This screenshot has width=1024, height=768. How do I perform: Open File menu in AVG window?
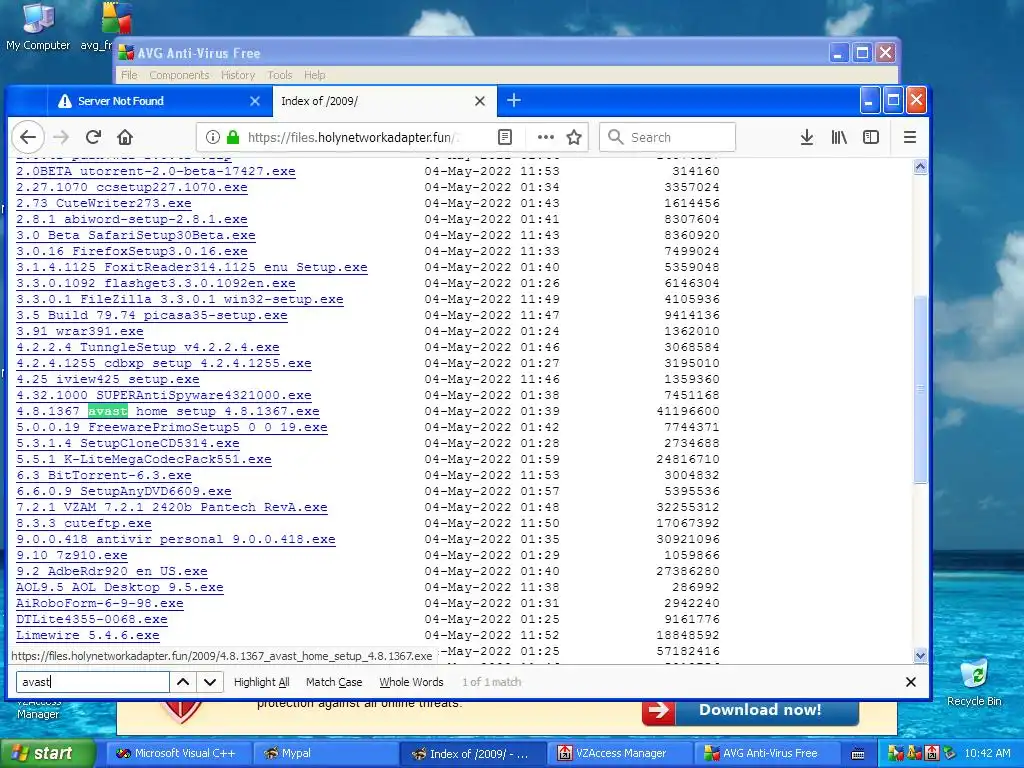click(x=129, y=75)
